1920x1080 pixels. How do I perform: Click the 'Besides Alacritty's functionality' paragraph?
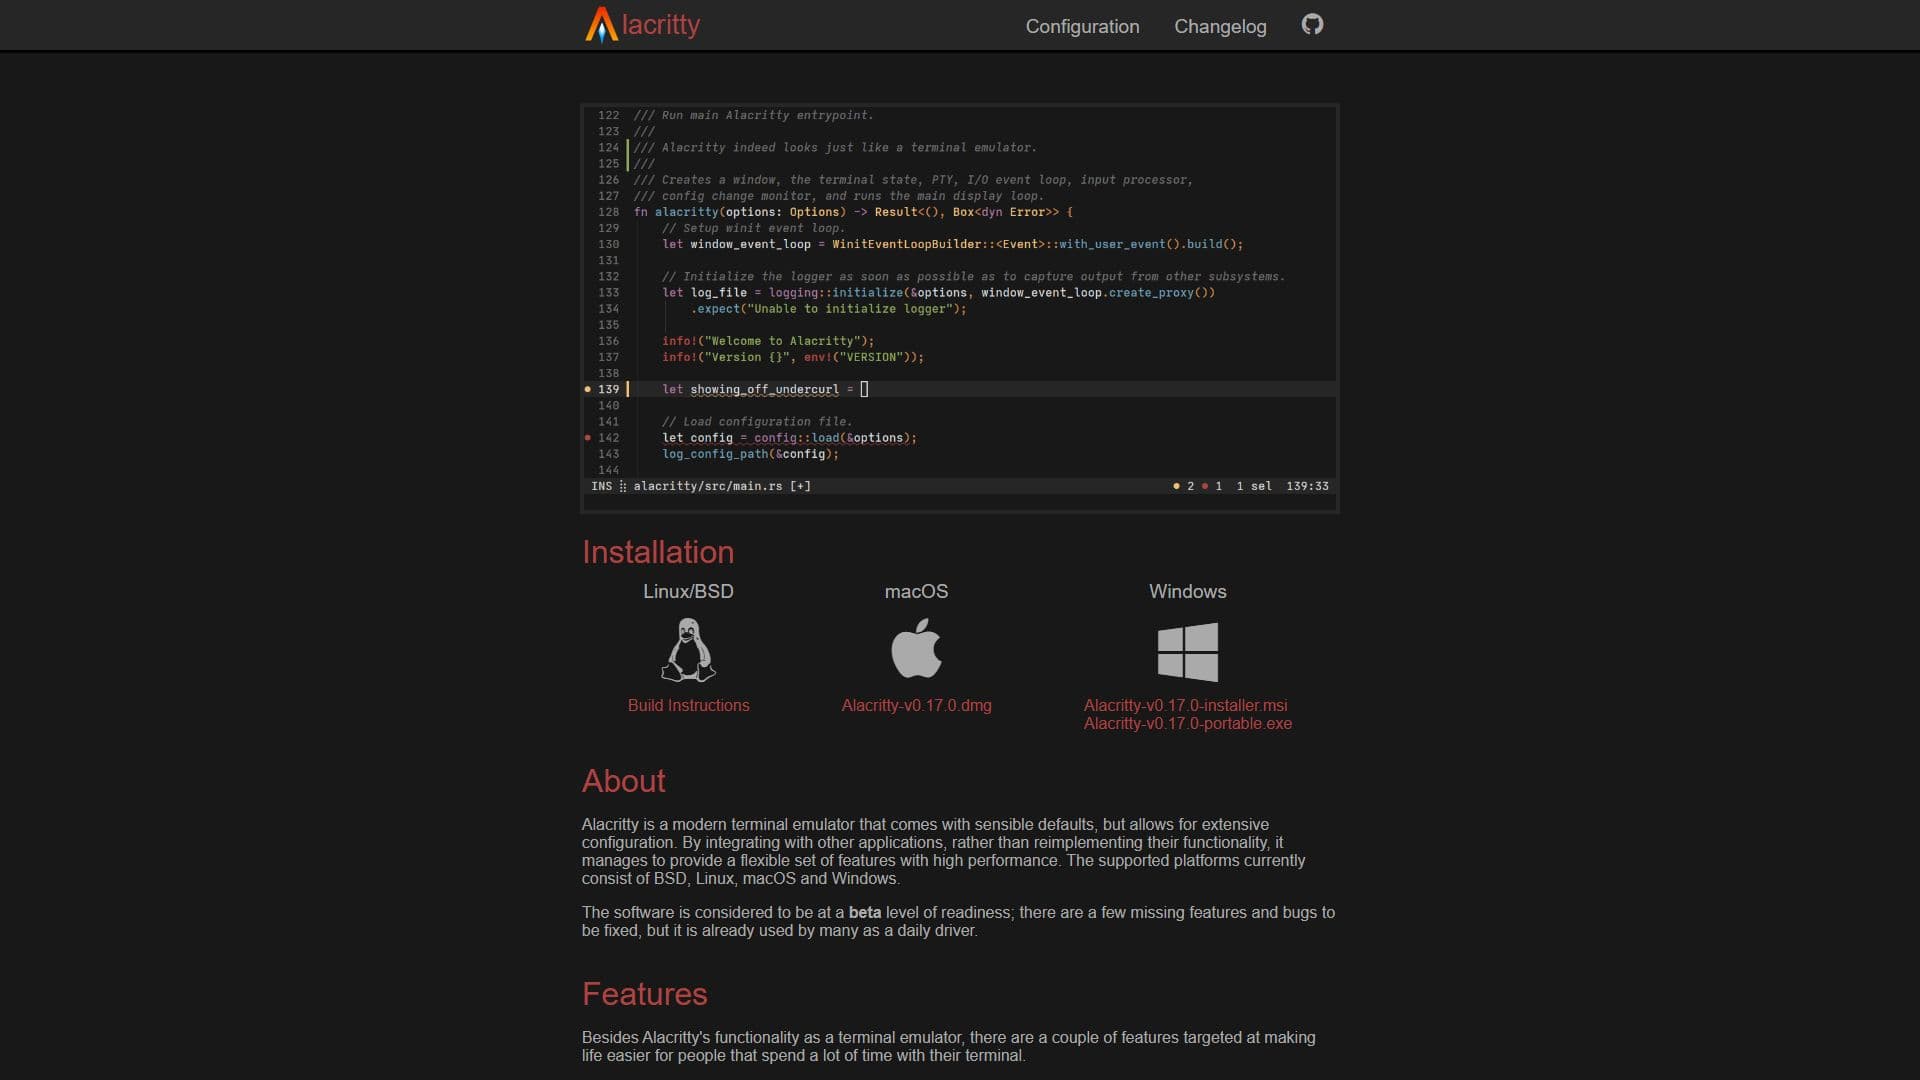(948, 1046)
